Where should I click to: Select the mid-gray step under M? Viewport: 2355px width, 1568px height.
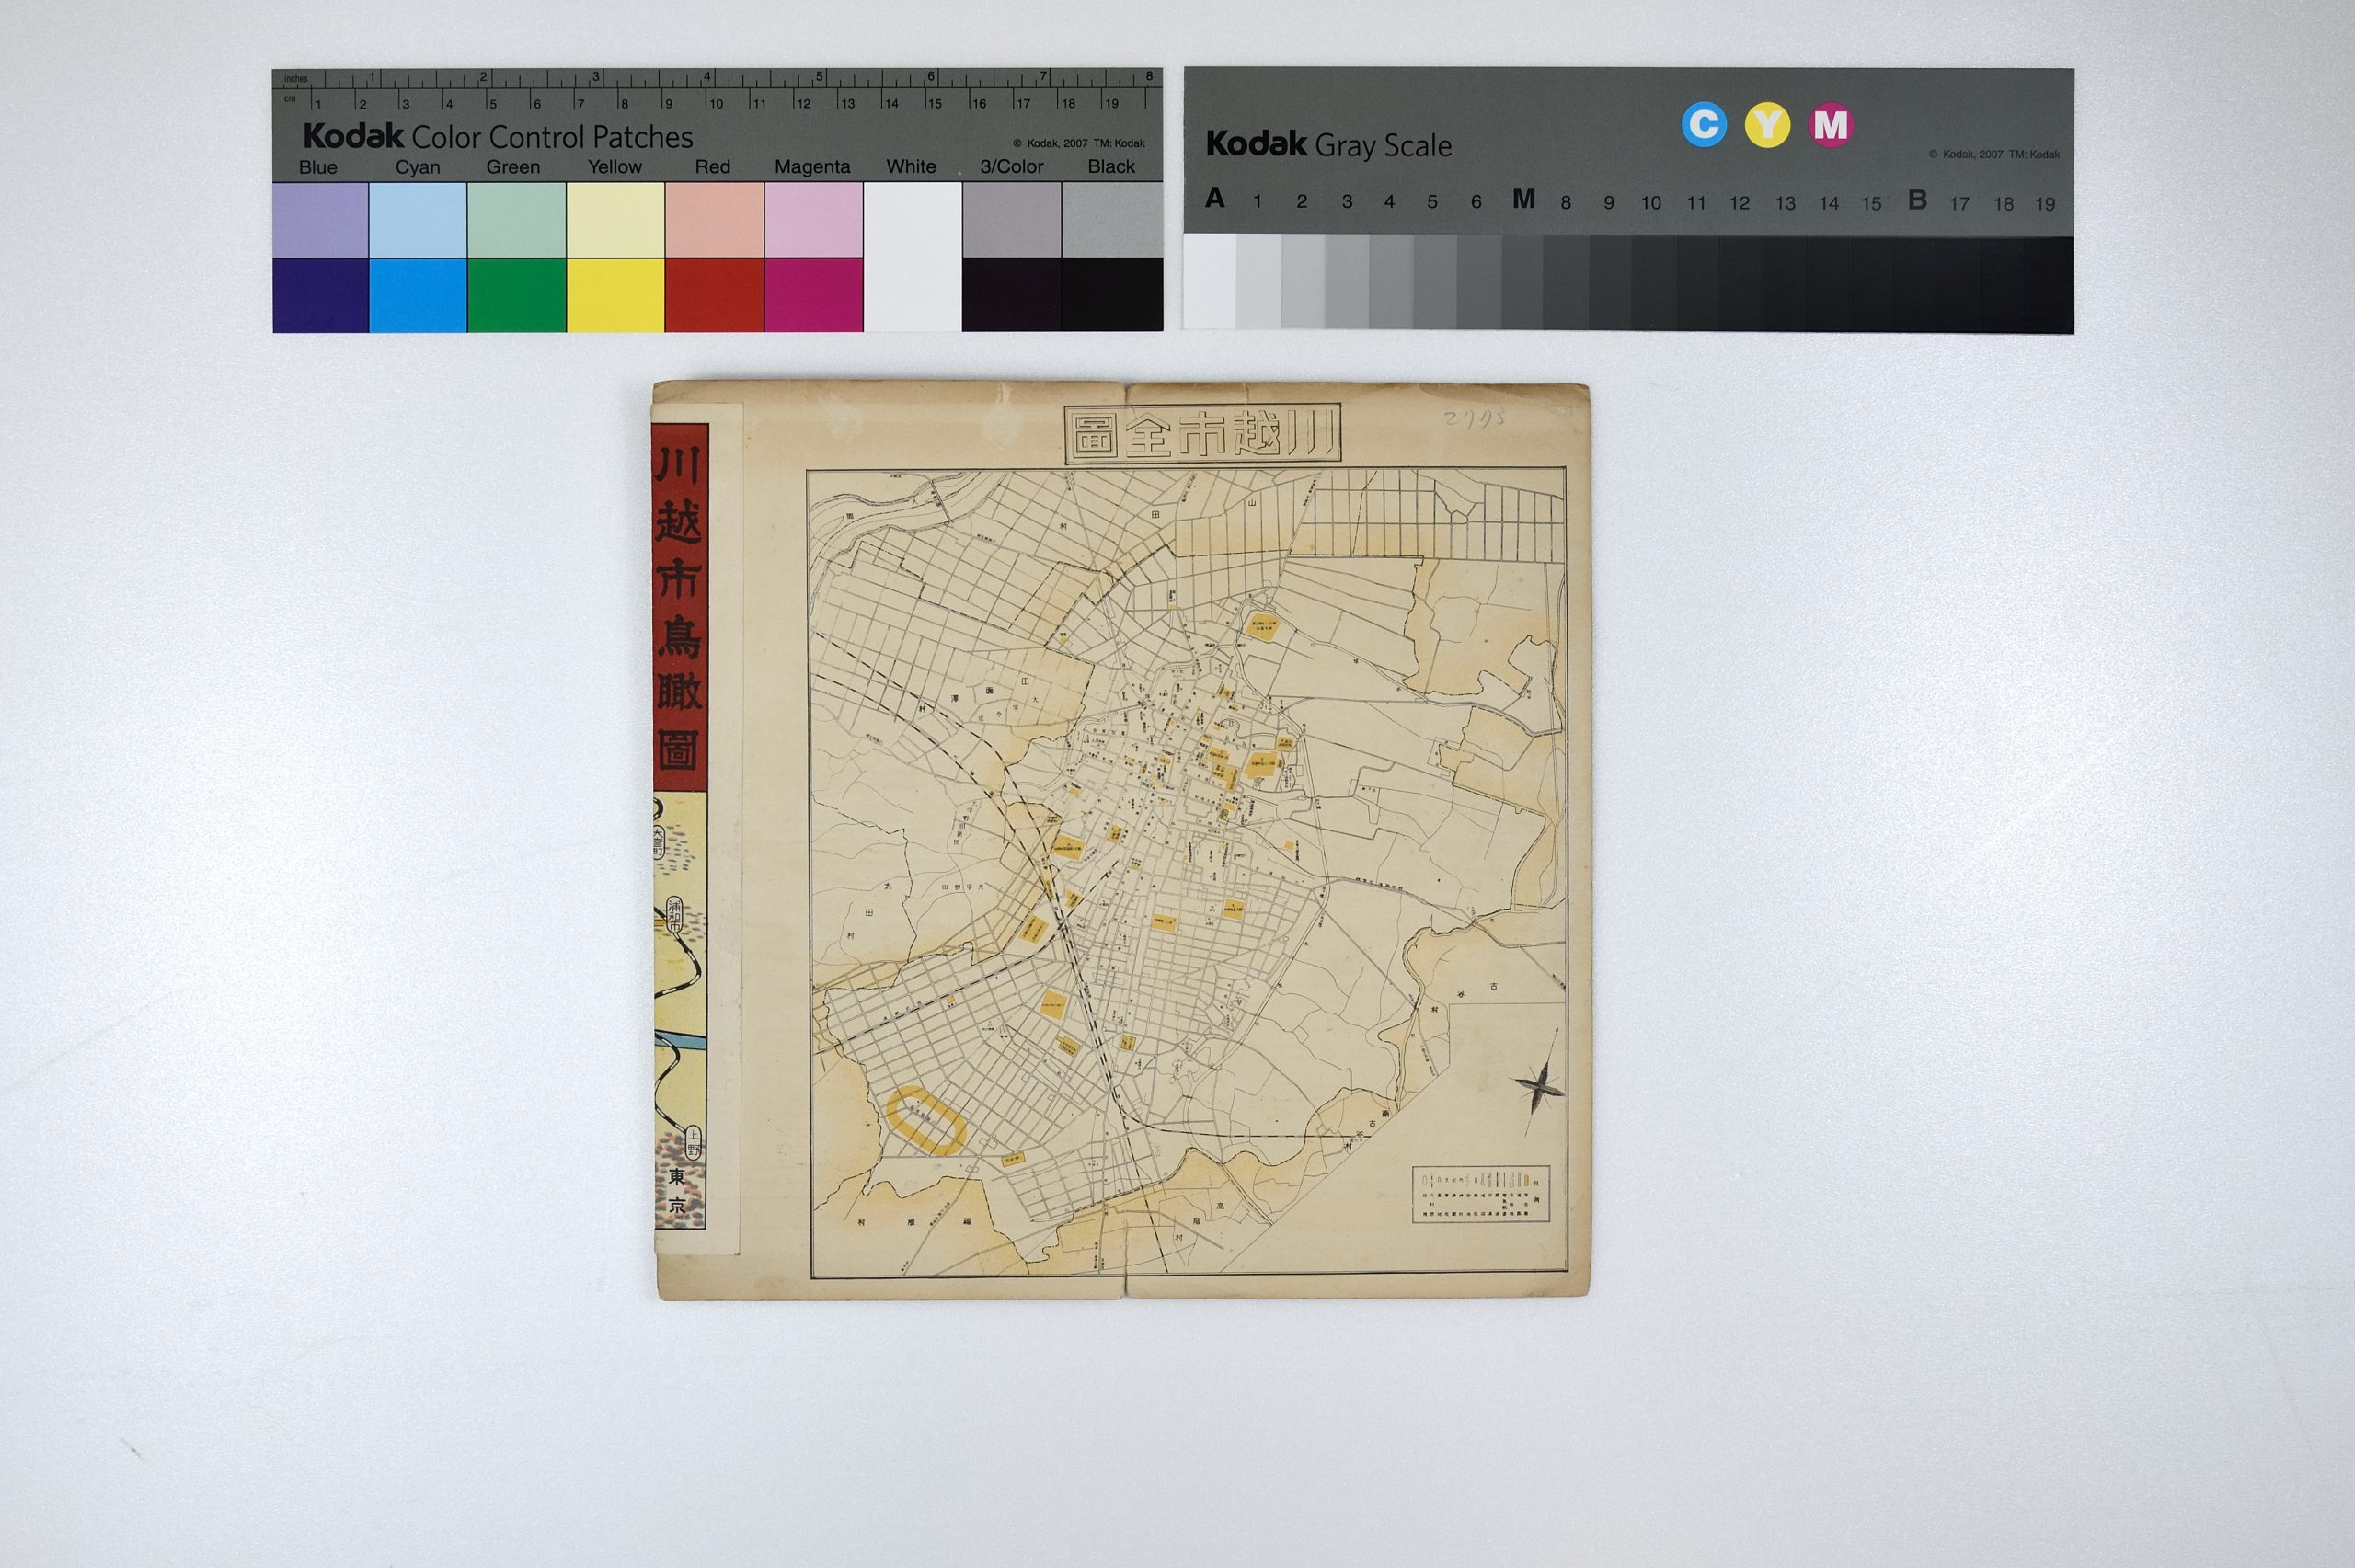coord(1523,284)
